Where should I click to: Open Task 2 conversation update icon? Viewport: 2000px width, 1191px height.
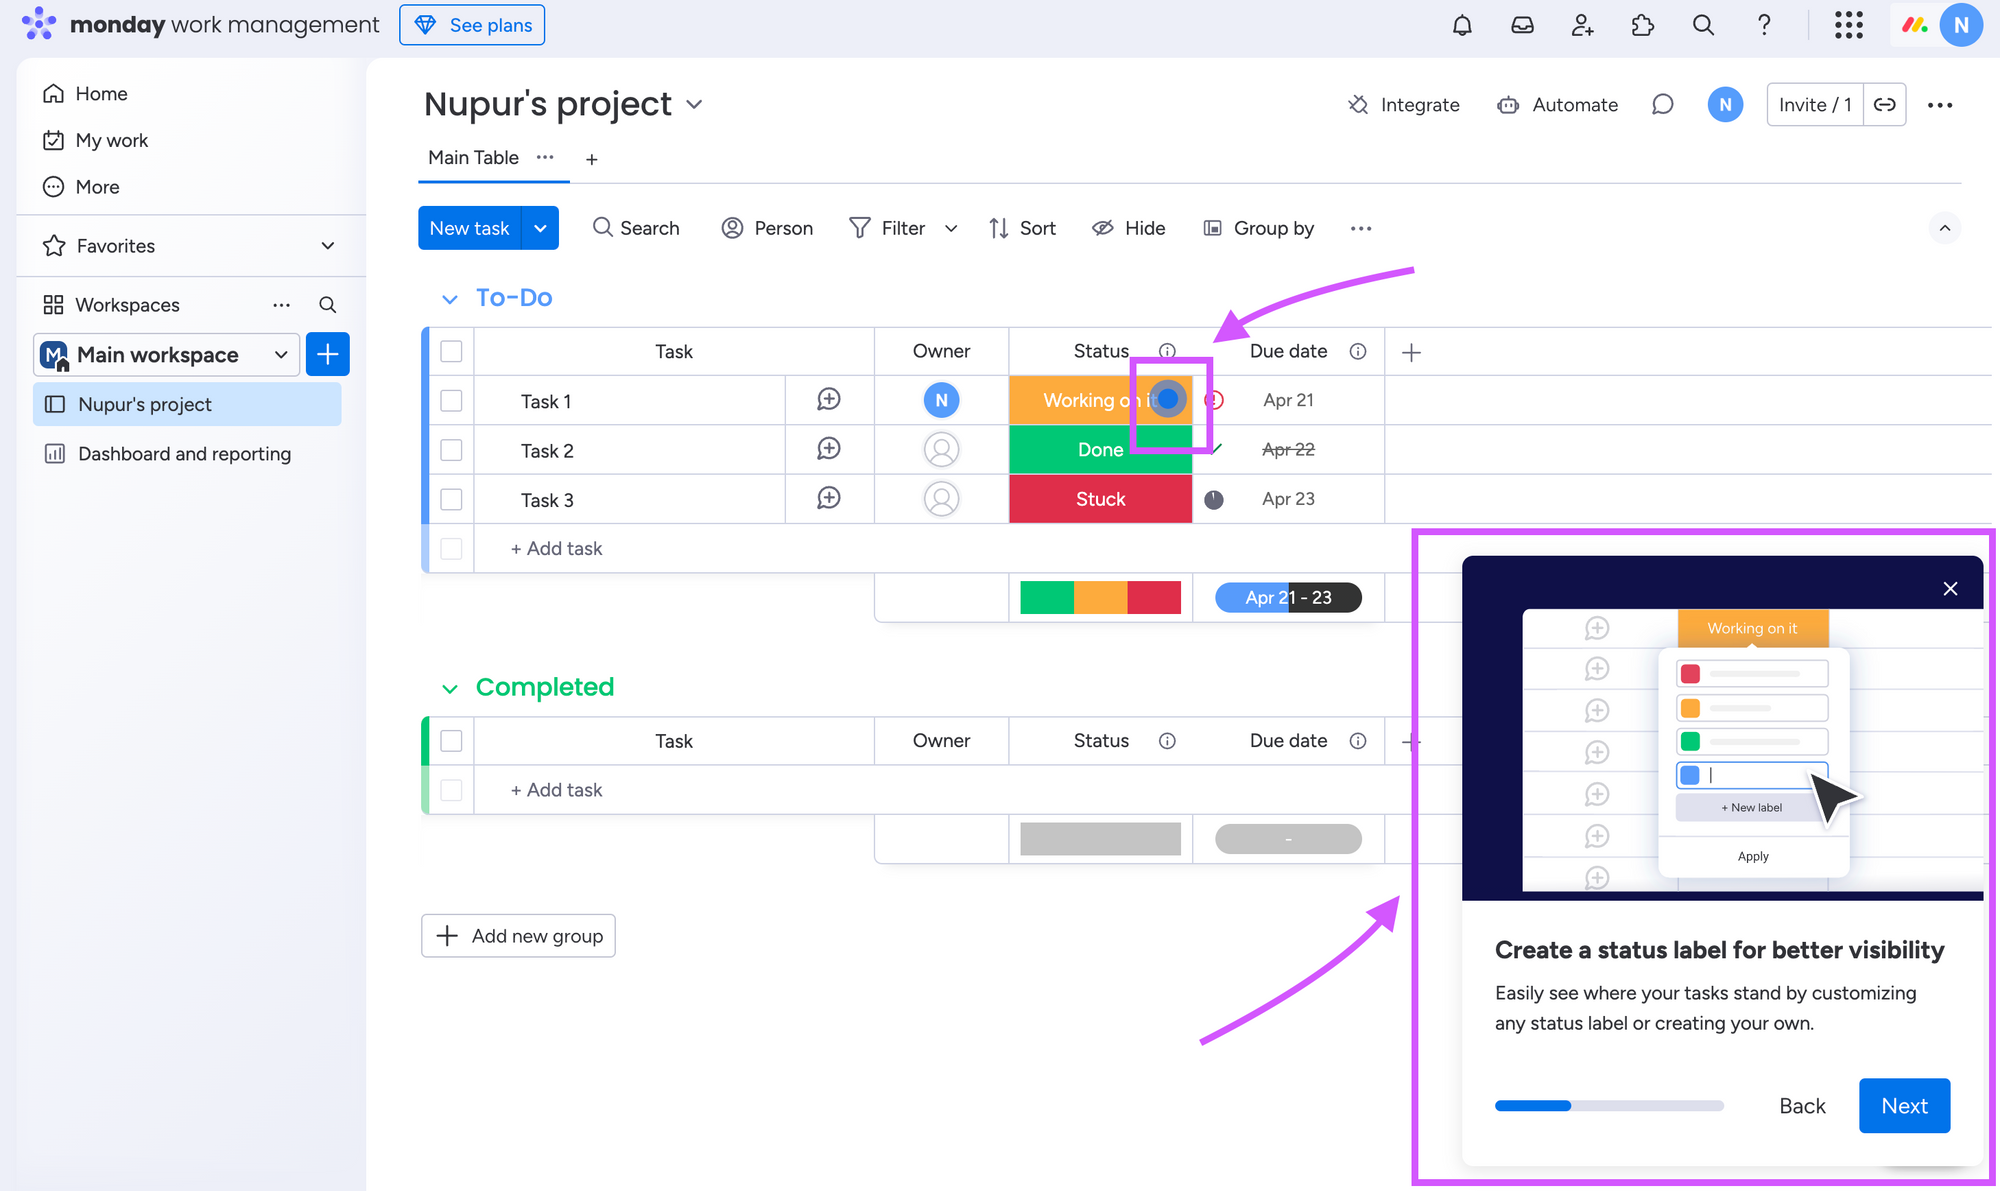click(829, 449)
